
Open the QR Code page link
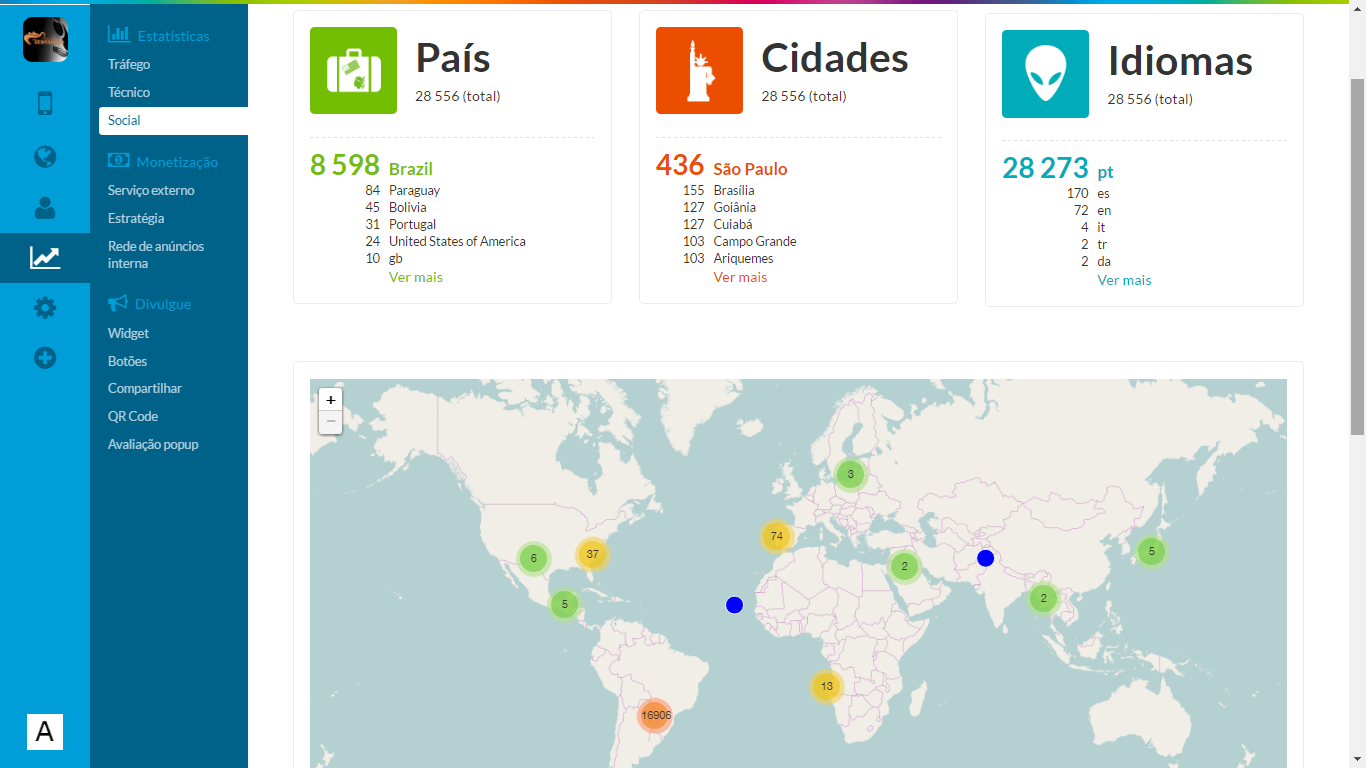(133, 416)
